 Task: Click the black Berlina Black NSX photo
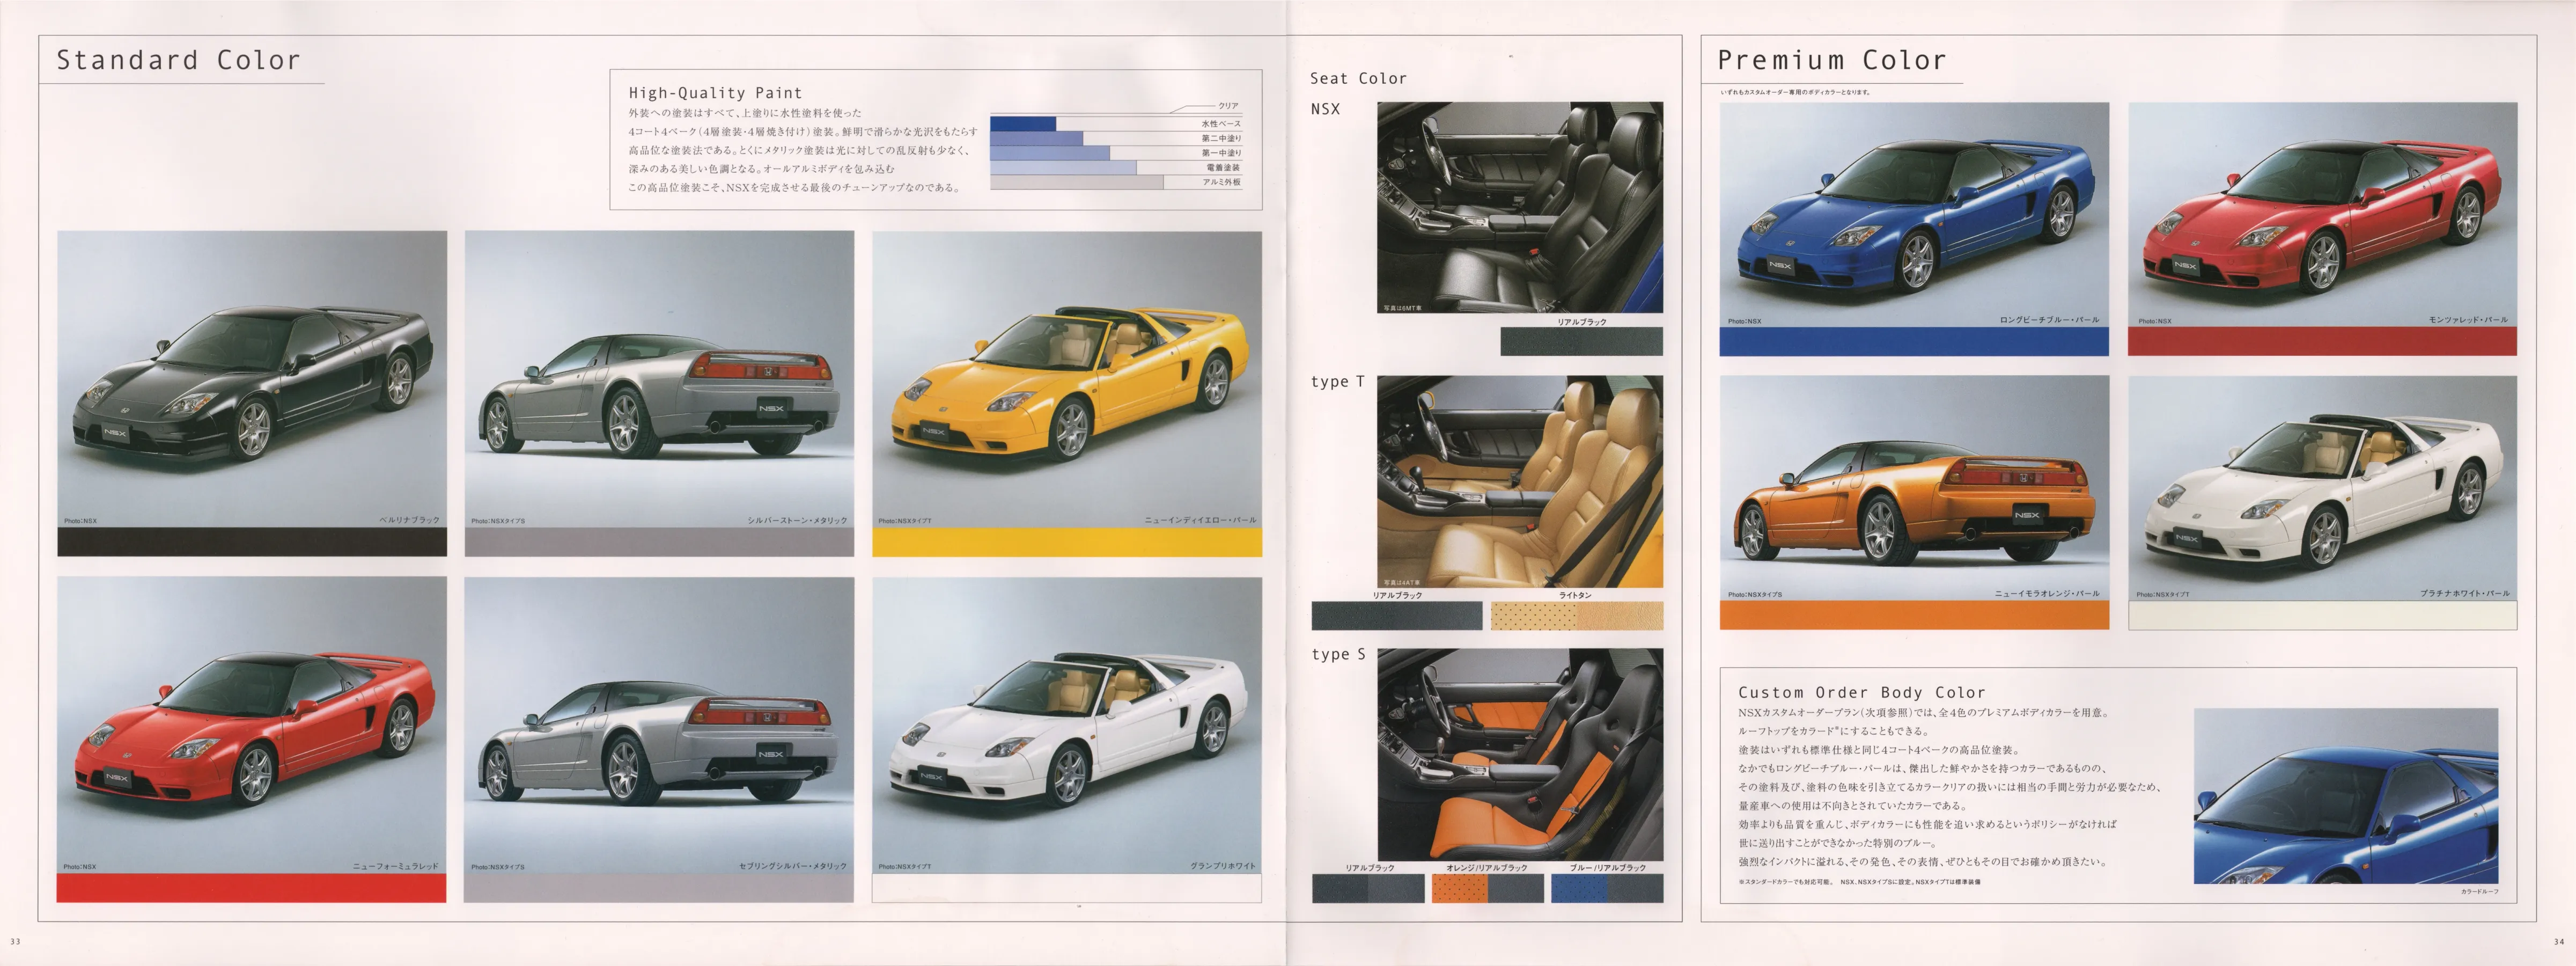pyautogui.click(x=252, y=379)
